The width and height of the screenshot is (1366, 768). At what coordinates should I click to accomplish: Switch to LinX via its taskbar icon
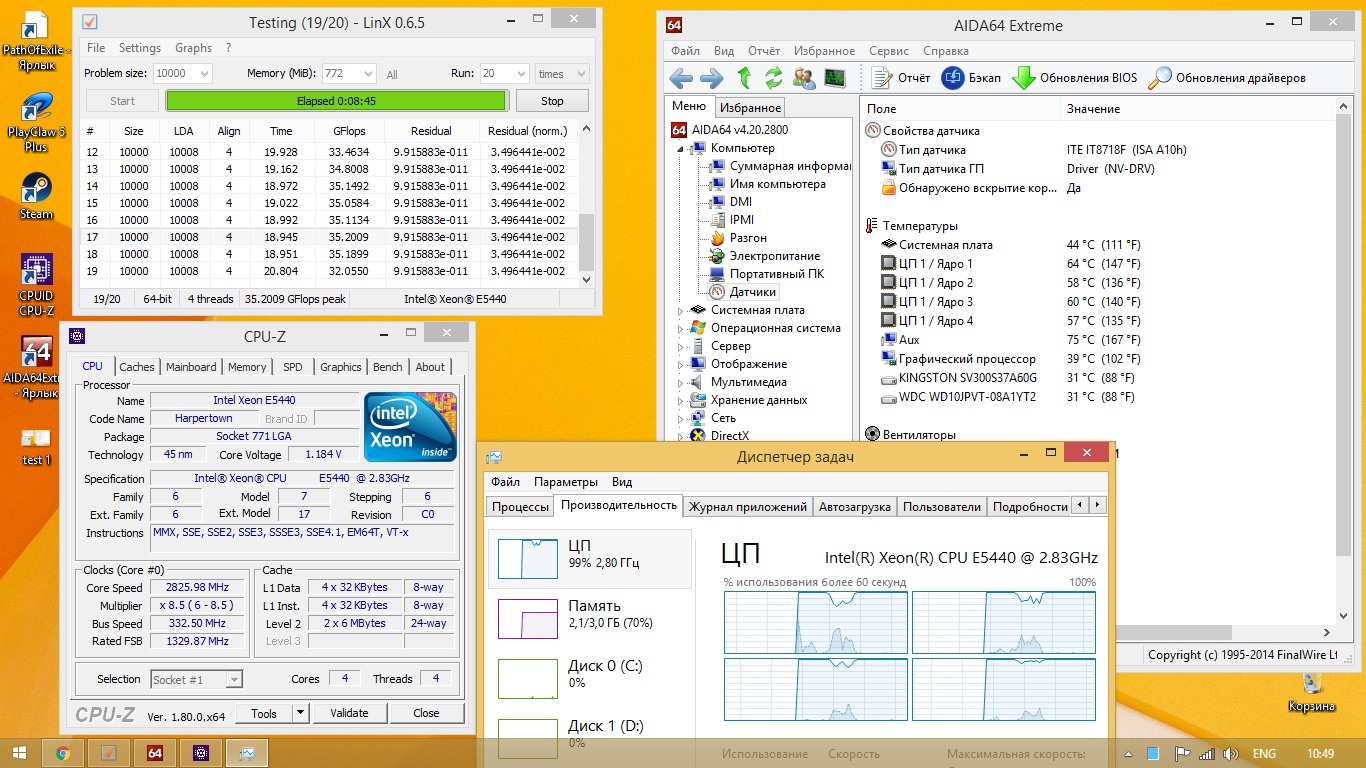click(109, 753)
